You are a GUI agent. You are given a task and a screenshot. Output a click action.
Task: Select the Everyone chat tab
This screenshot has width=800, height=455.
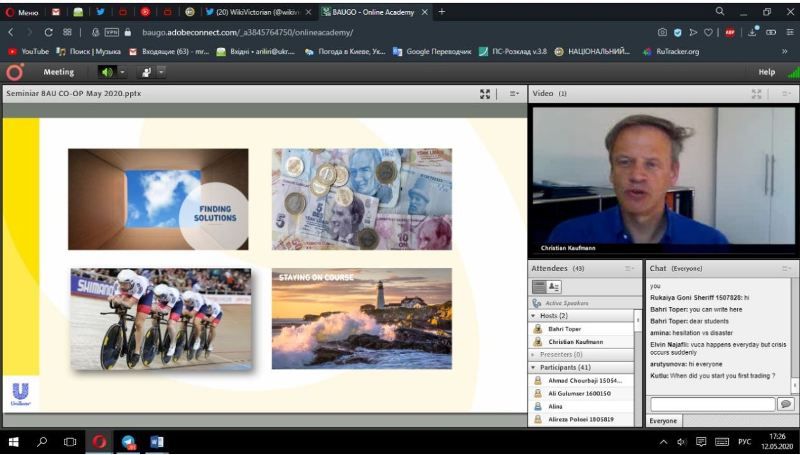click(x=665, y=421)
